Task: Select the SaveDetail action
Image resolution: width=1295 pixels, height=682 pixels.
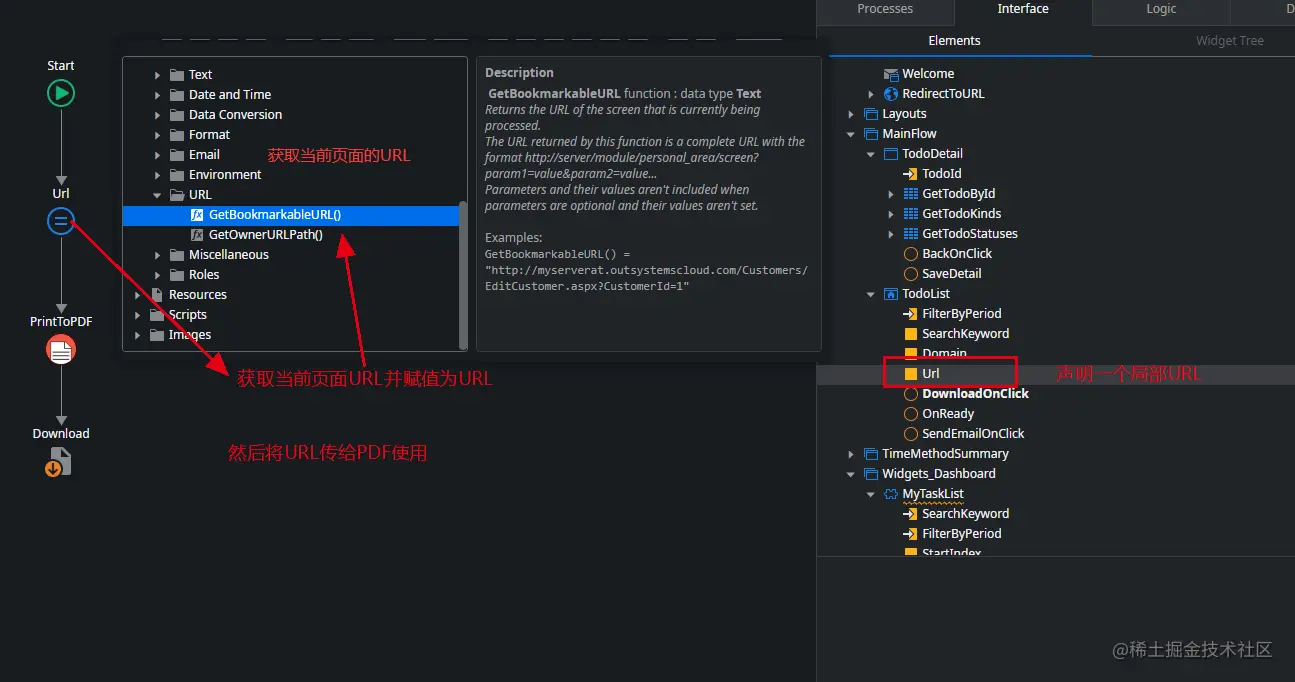Action: click(x=952, y=274)
